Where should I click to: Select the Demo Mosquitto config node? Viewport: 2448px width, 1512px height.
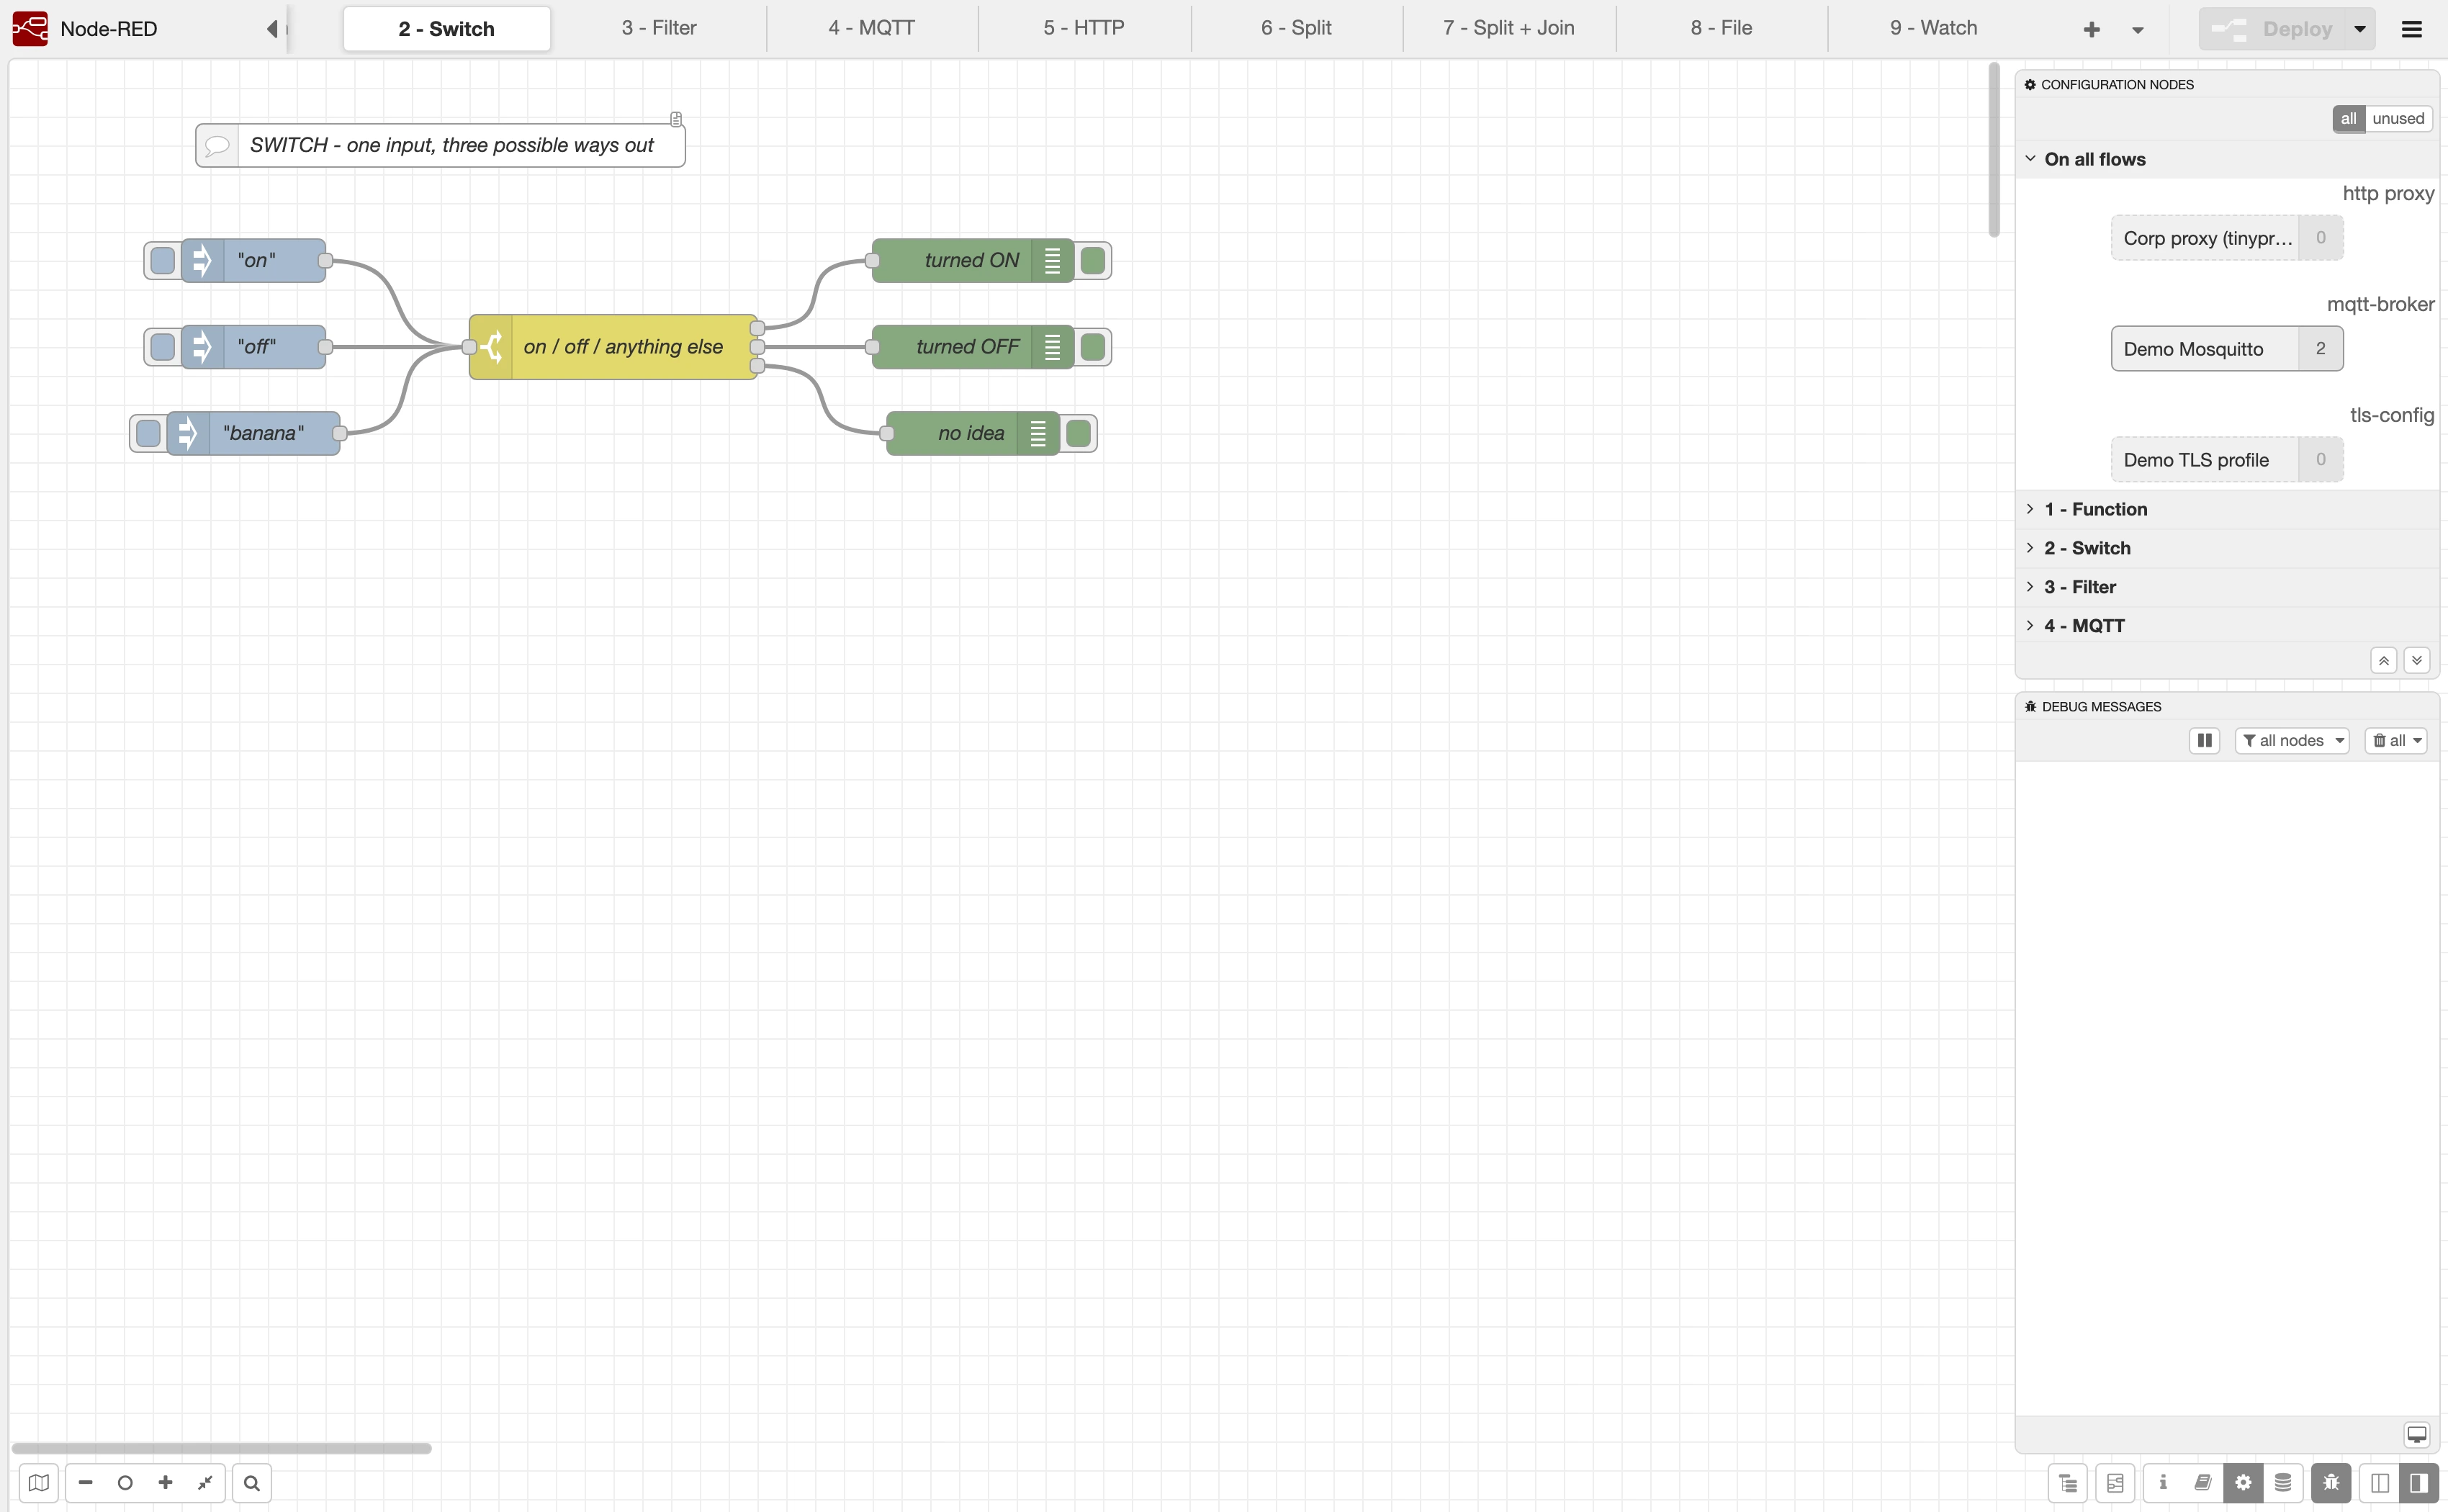(x=2227, y=349)
